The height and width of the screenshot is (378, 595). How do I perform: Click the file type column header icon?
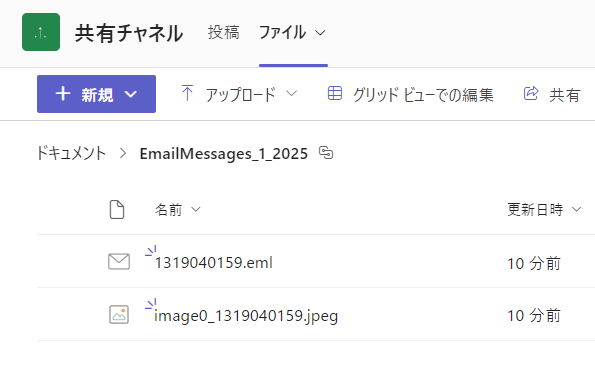[x=117, y=209]
